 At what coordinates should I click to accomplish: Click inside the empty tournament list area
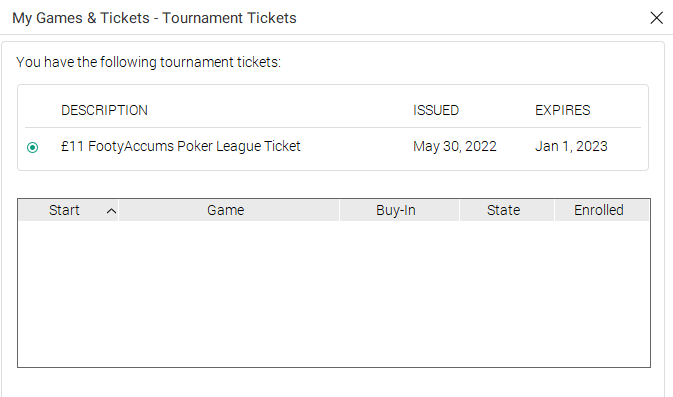333,294
